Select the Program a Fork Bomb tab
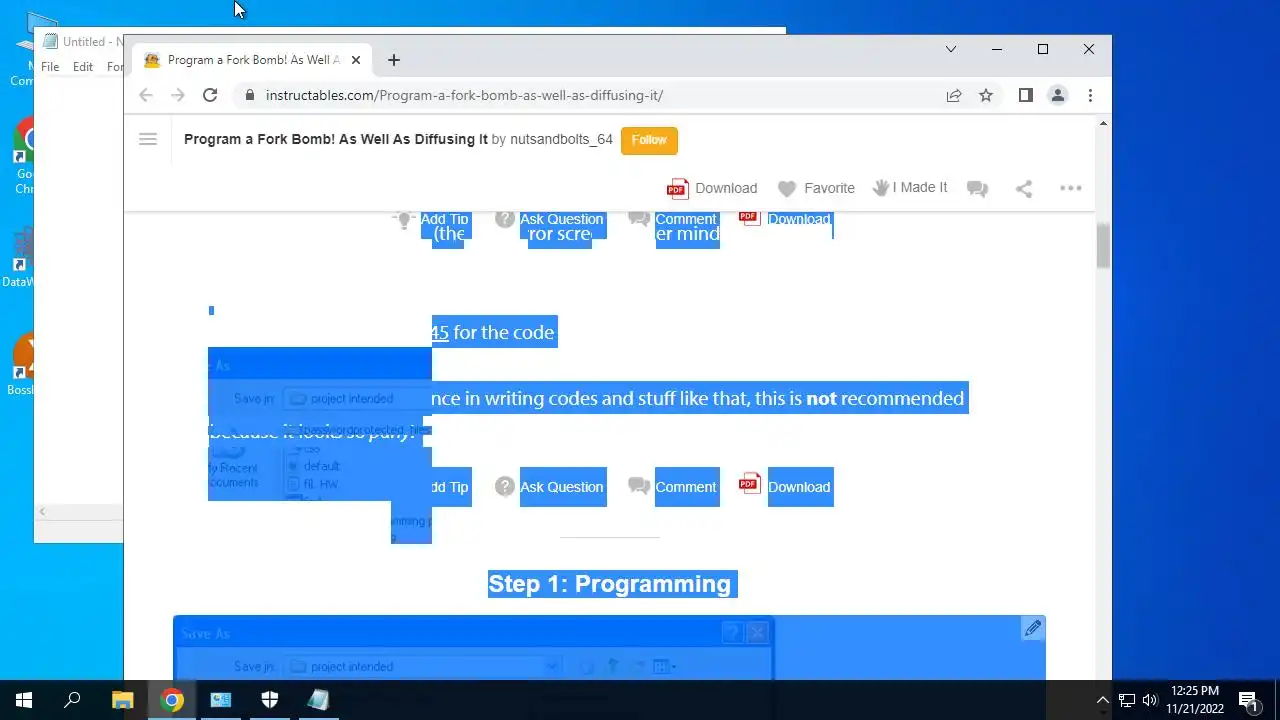This screenshot has height=720, width=1280. pyautogui.click(x=252, y=60)
